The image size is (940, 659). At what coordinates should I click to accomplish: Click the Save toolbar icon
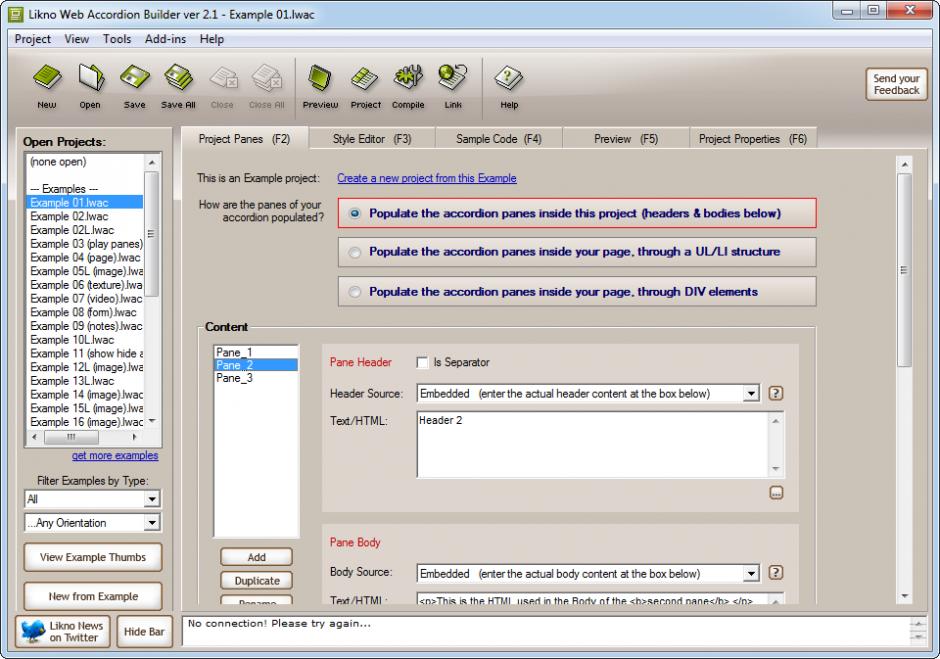(134, 79)
